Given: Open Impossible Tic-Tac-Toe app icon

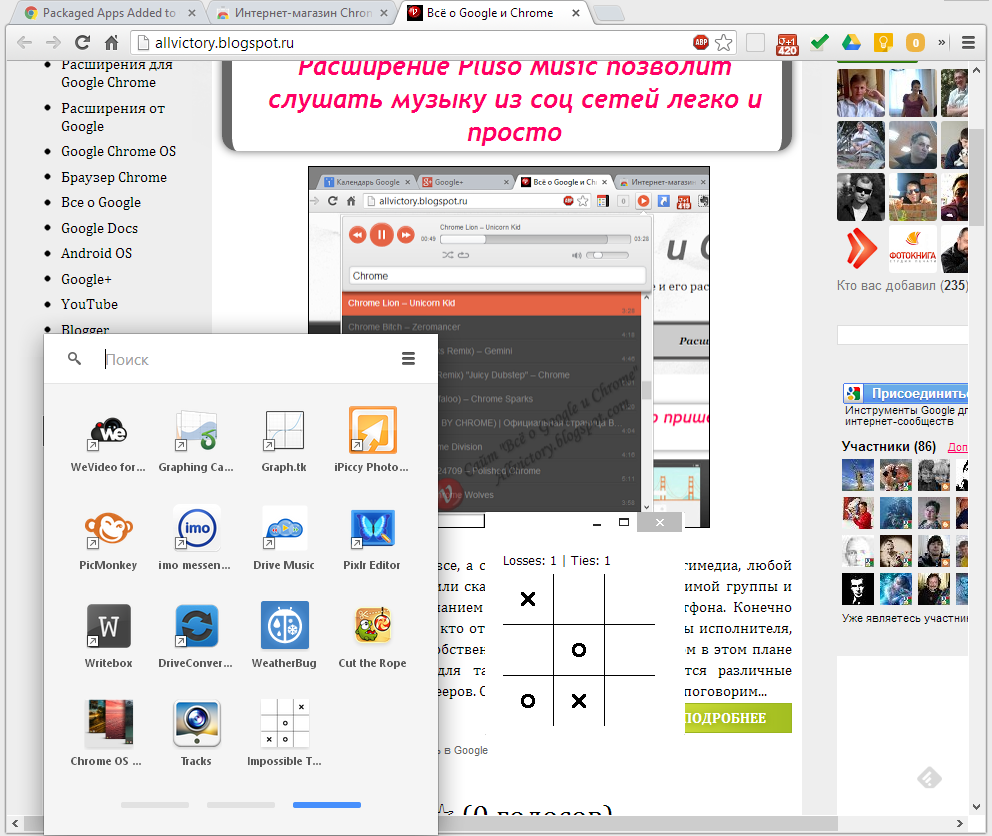Looking at the screenshot, I should click(284, 724).
